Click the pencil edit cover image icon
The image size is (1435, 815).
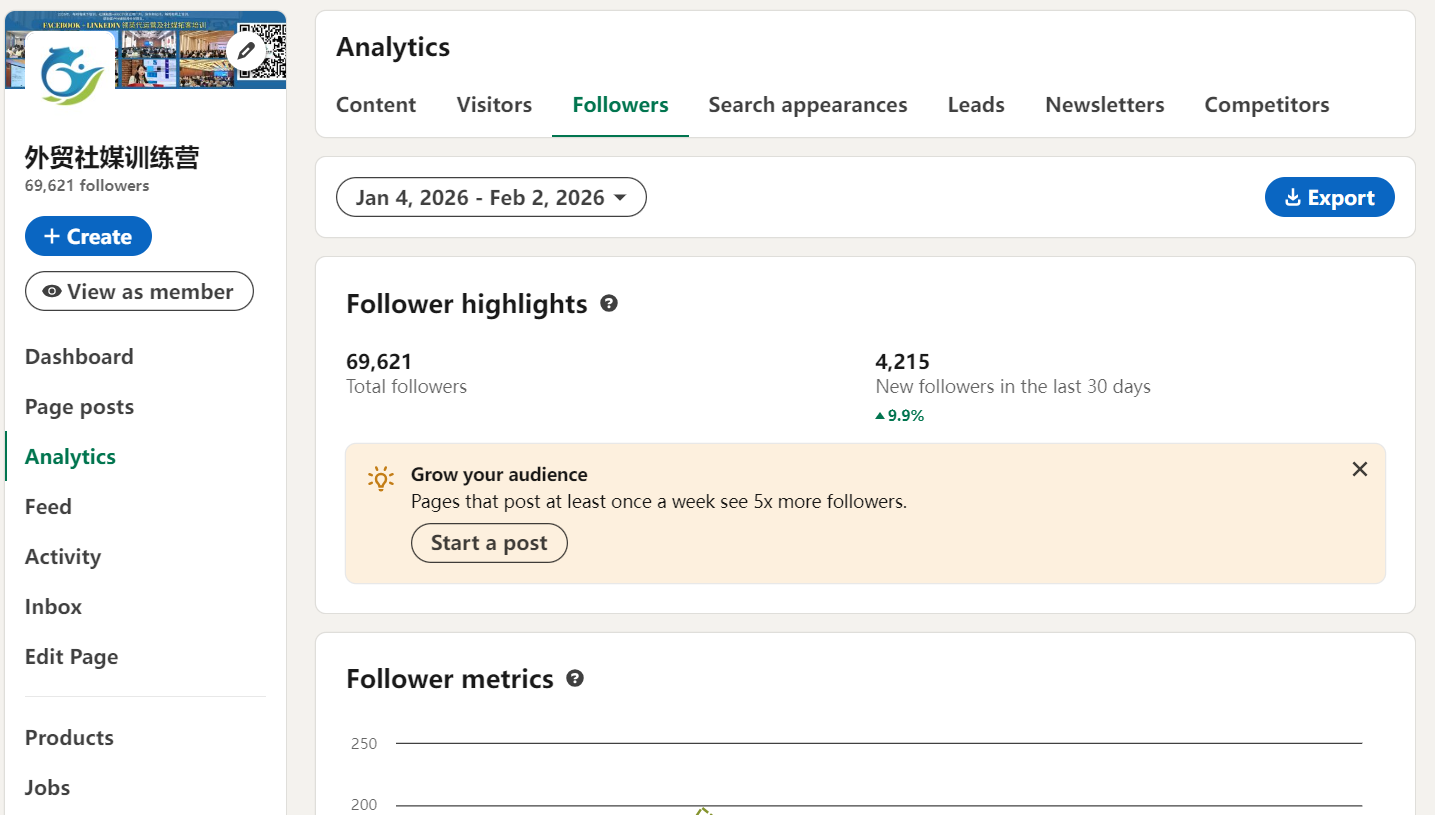pyautogui.click(x=246, y=50)
